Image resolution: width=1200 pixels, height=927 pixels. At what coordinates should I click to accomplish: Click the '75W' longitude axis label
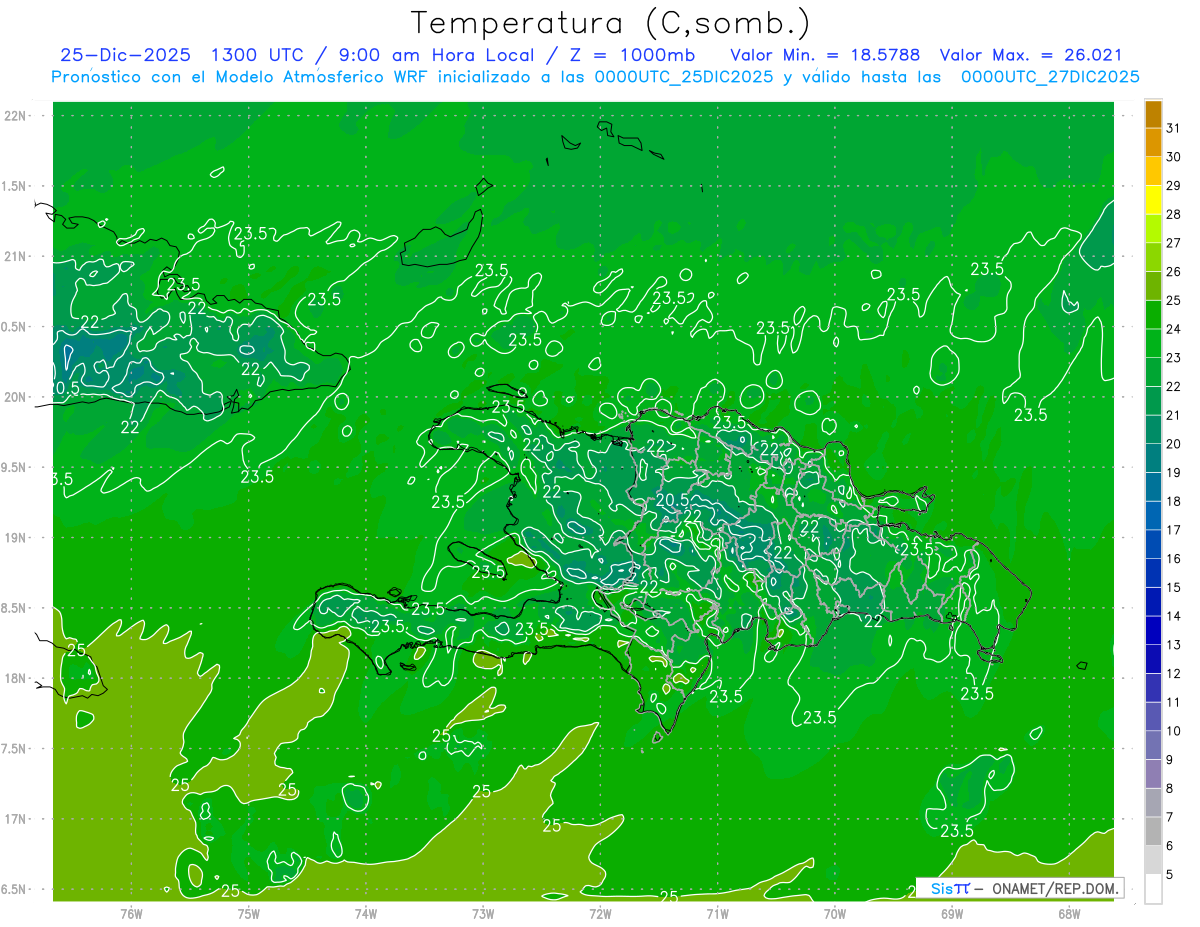pyautogui.click(x=248, y=913)
